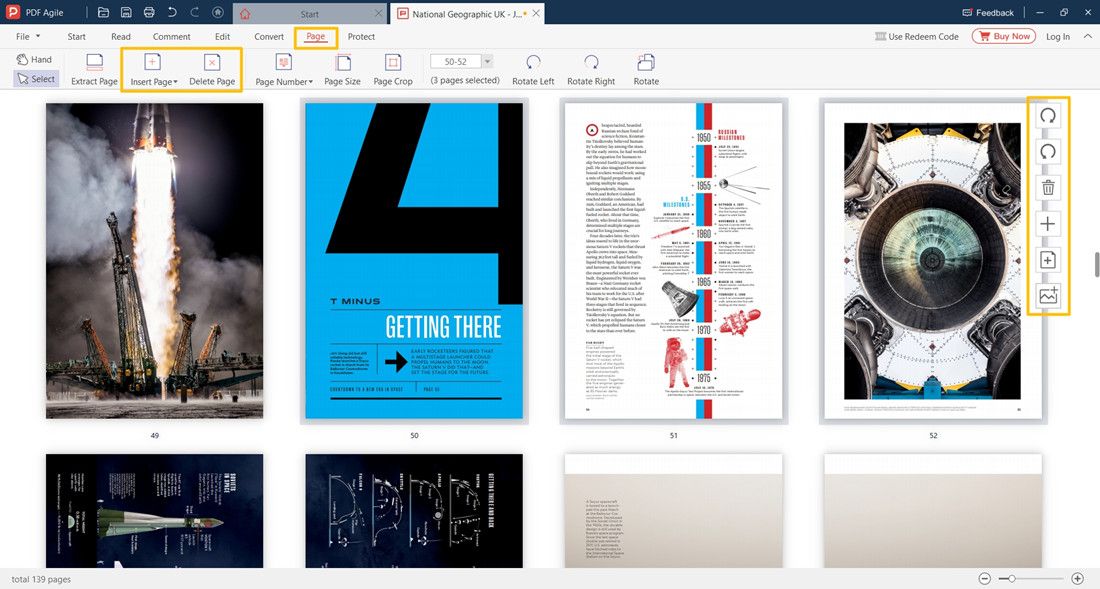Click the Page Crop tool
This screenshot has width=1100, height=589.
click(393, 70)
